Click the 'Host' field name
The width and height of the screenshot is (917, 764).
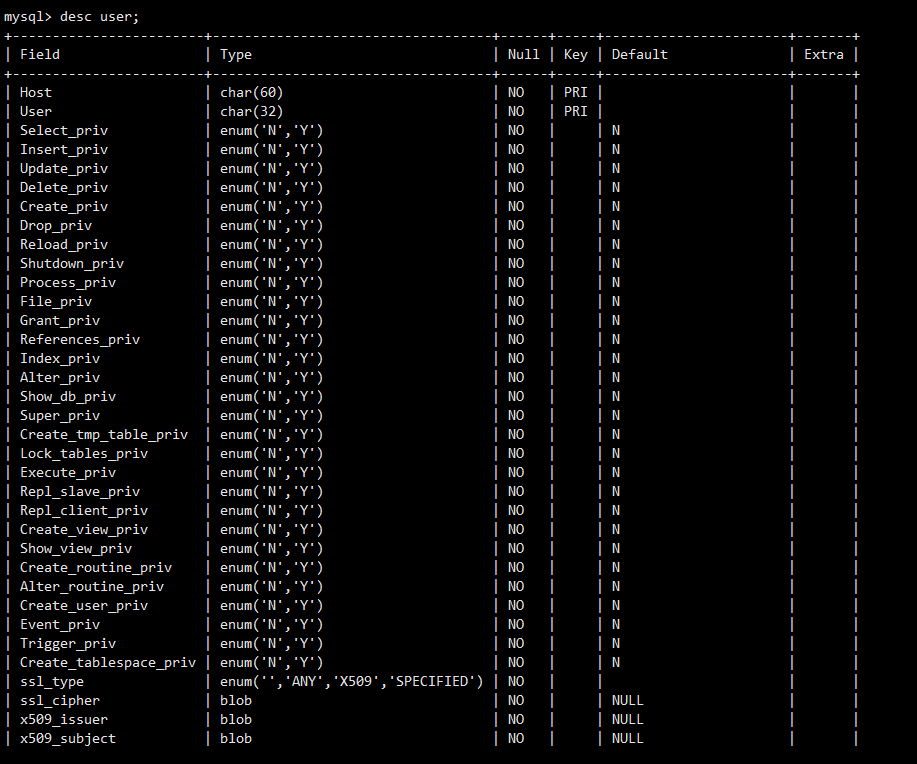36,92
